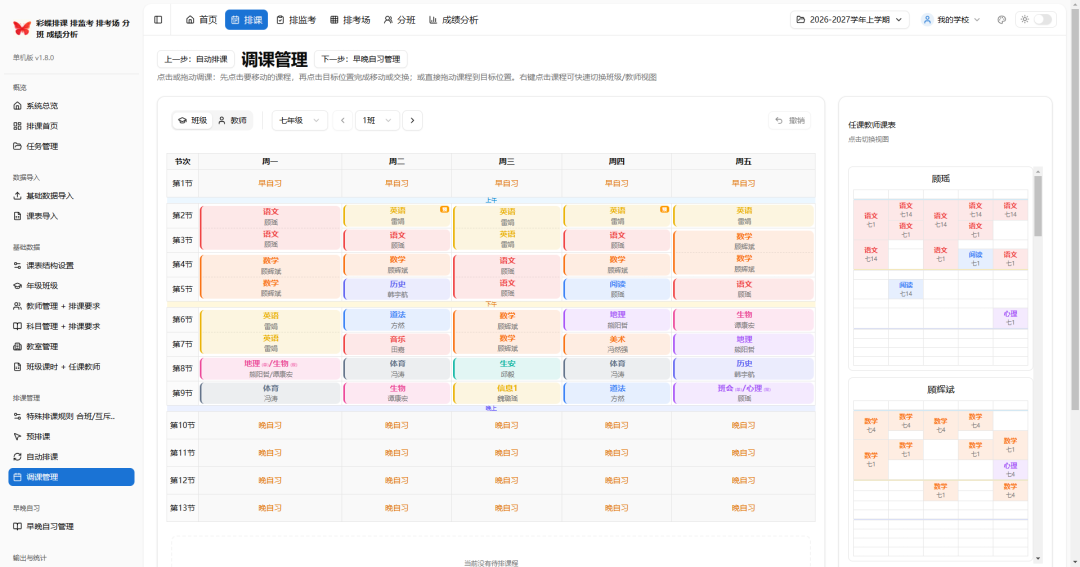Select Friday period 9 班会/心理 lesson
Screen dimensions: 1080x567
coord(744,393)
